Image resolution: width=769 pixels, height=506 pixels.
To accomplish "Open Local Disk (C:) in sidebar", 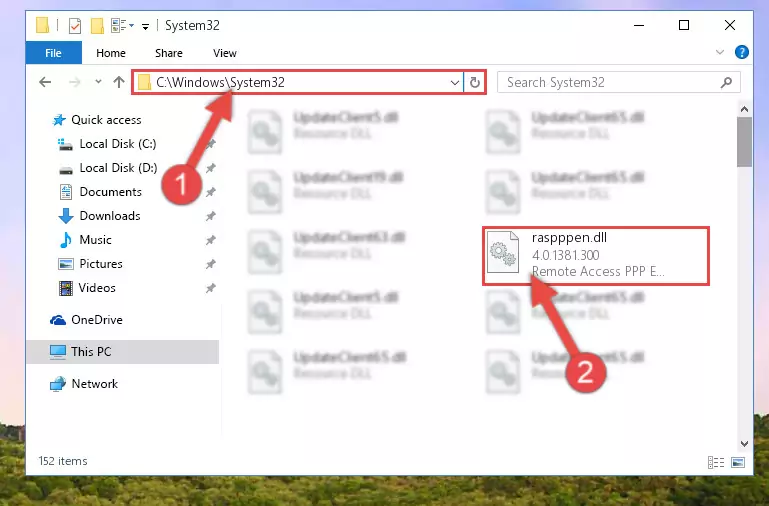I will tap(118, 144).
